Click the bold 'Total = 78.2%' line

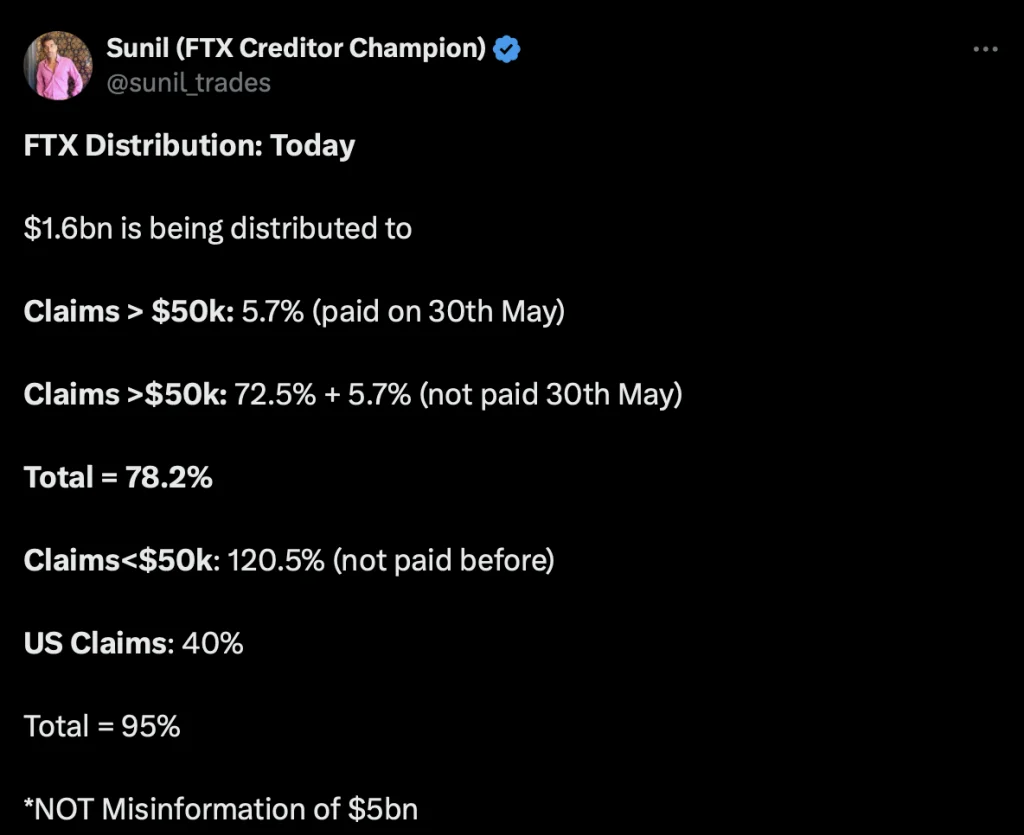118,477
